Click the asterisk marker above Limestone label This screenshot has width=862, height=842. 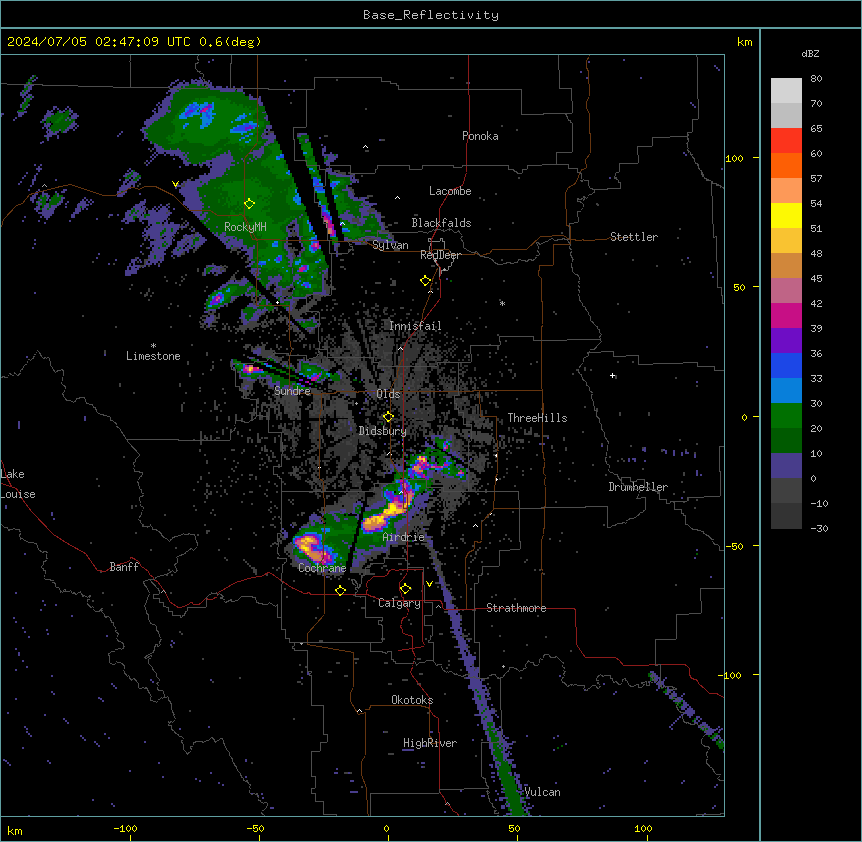click(x=153, y=346)
